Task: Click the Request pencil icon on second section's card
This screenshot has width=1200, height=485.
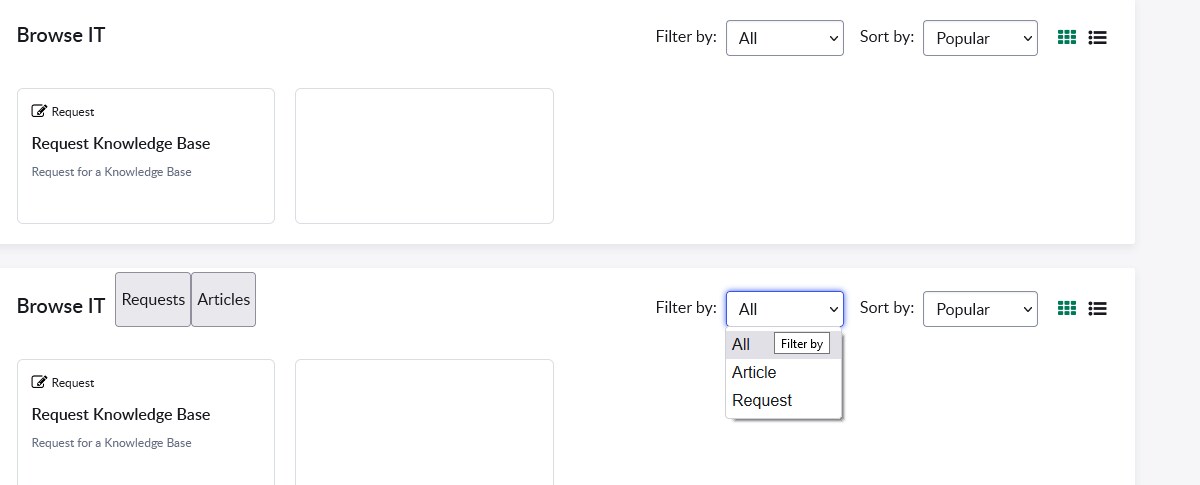Action: [39, 382]
